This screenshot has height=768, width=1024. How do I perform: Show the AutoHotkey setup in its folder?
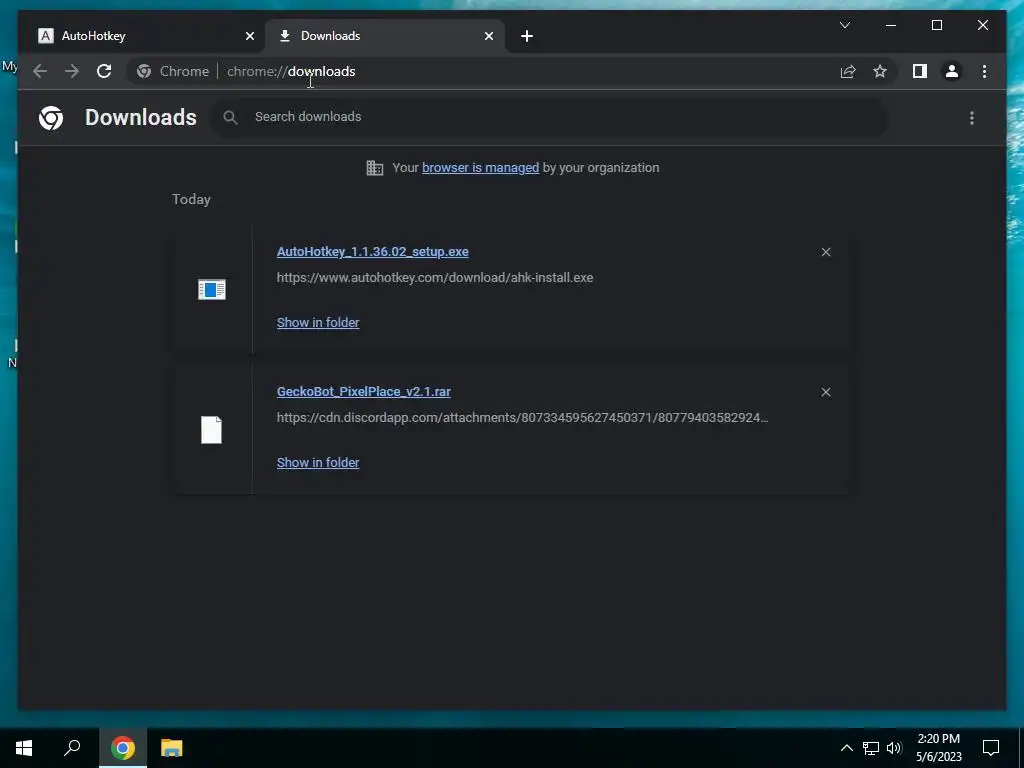pyautogui.click(x=318, y=323)
